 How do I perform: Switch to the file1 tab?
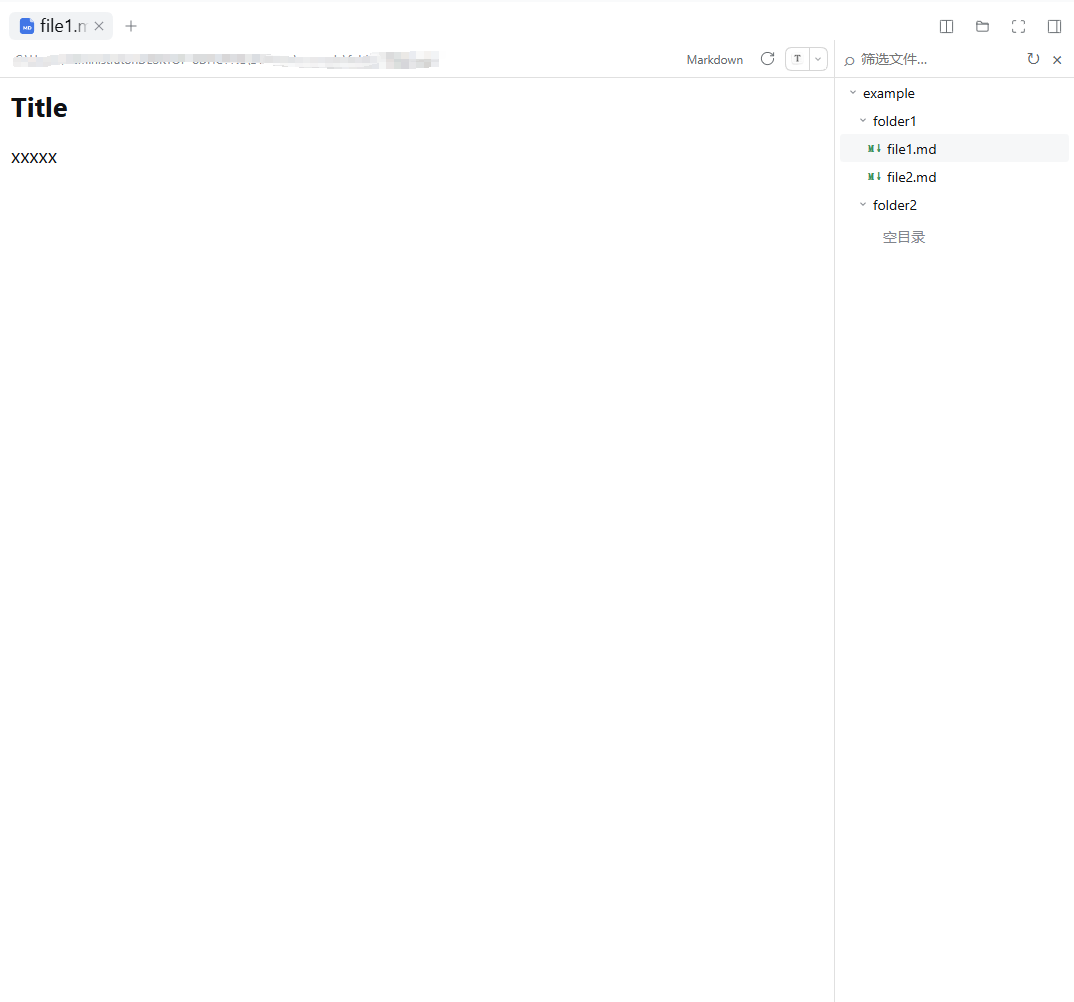tap(60, 26)
